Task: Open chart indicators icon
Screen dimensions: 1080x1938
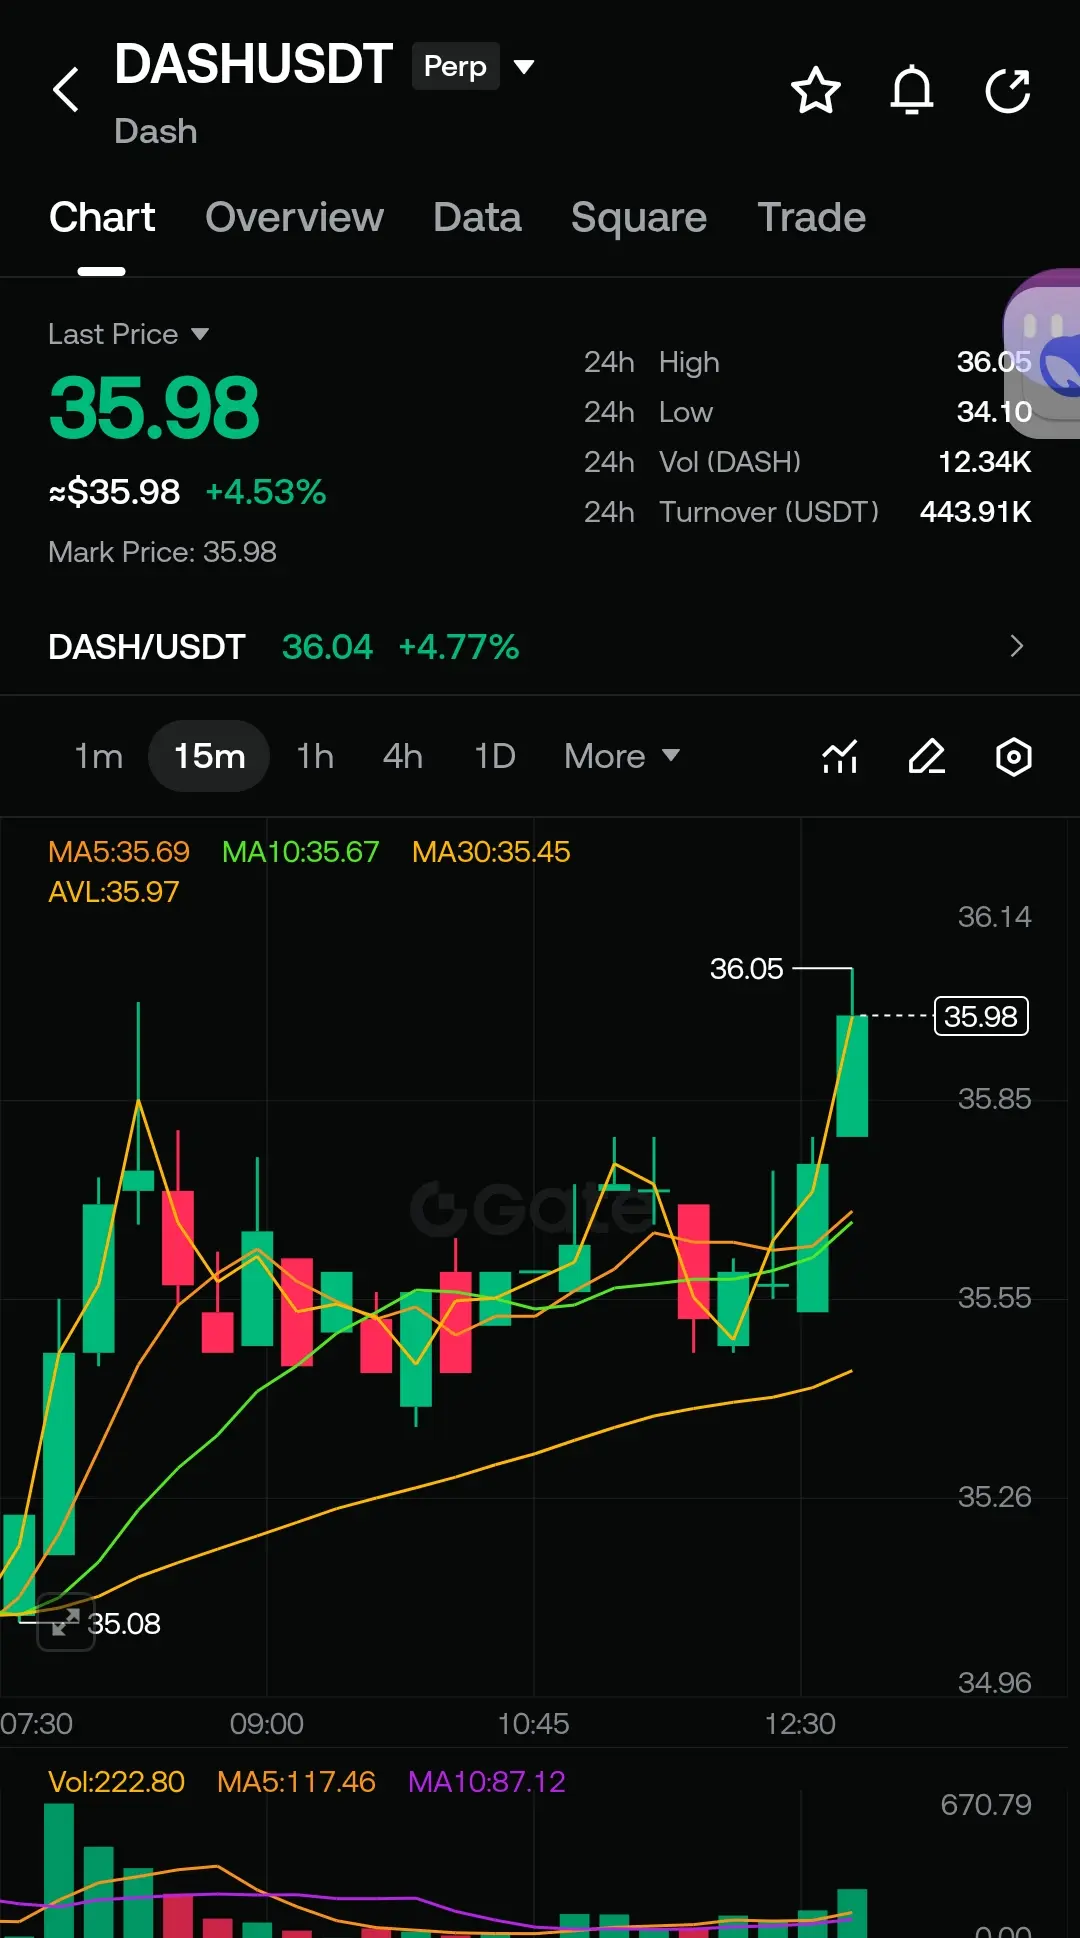Action: tap(840, 757)
